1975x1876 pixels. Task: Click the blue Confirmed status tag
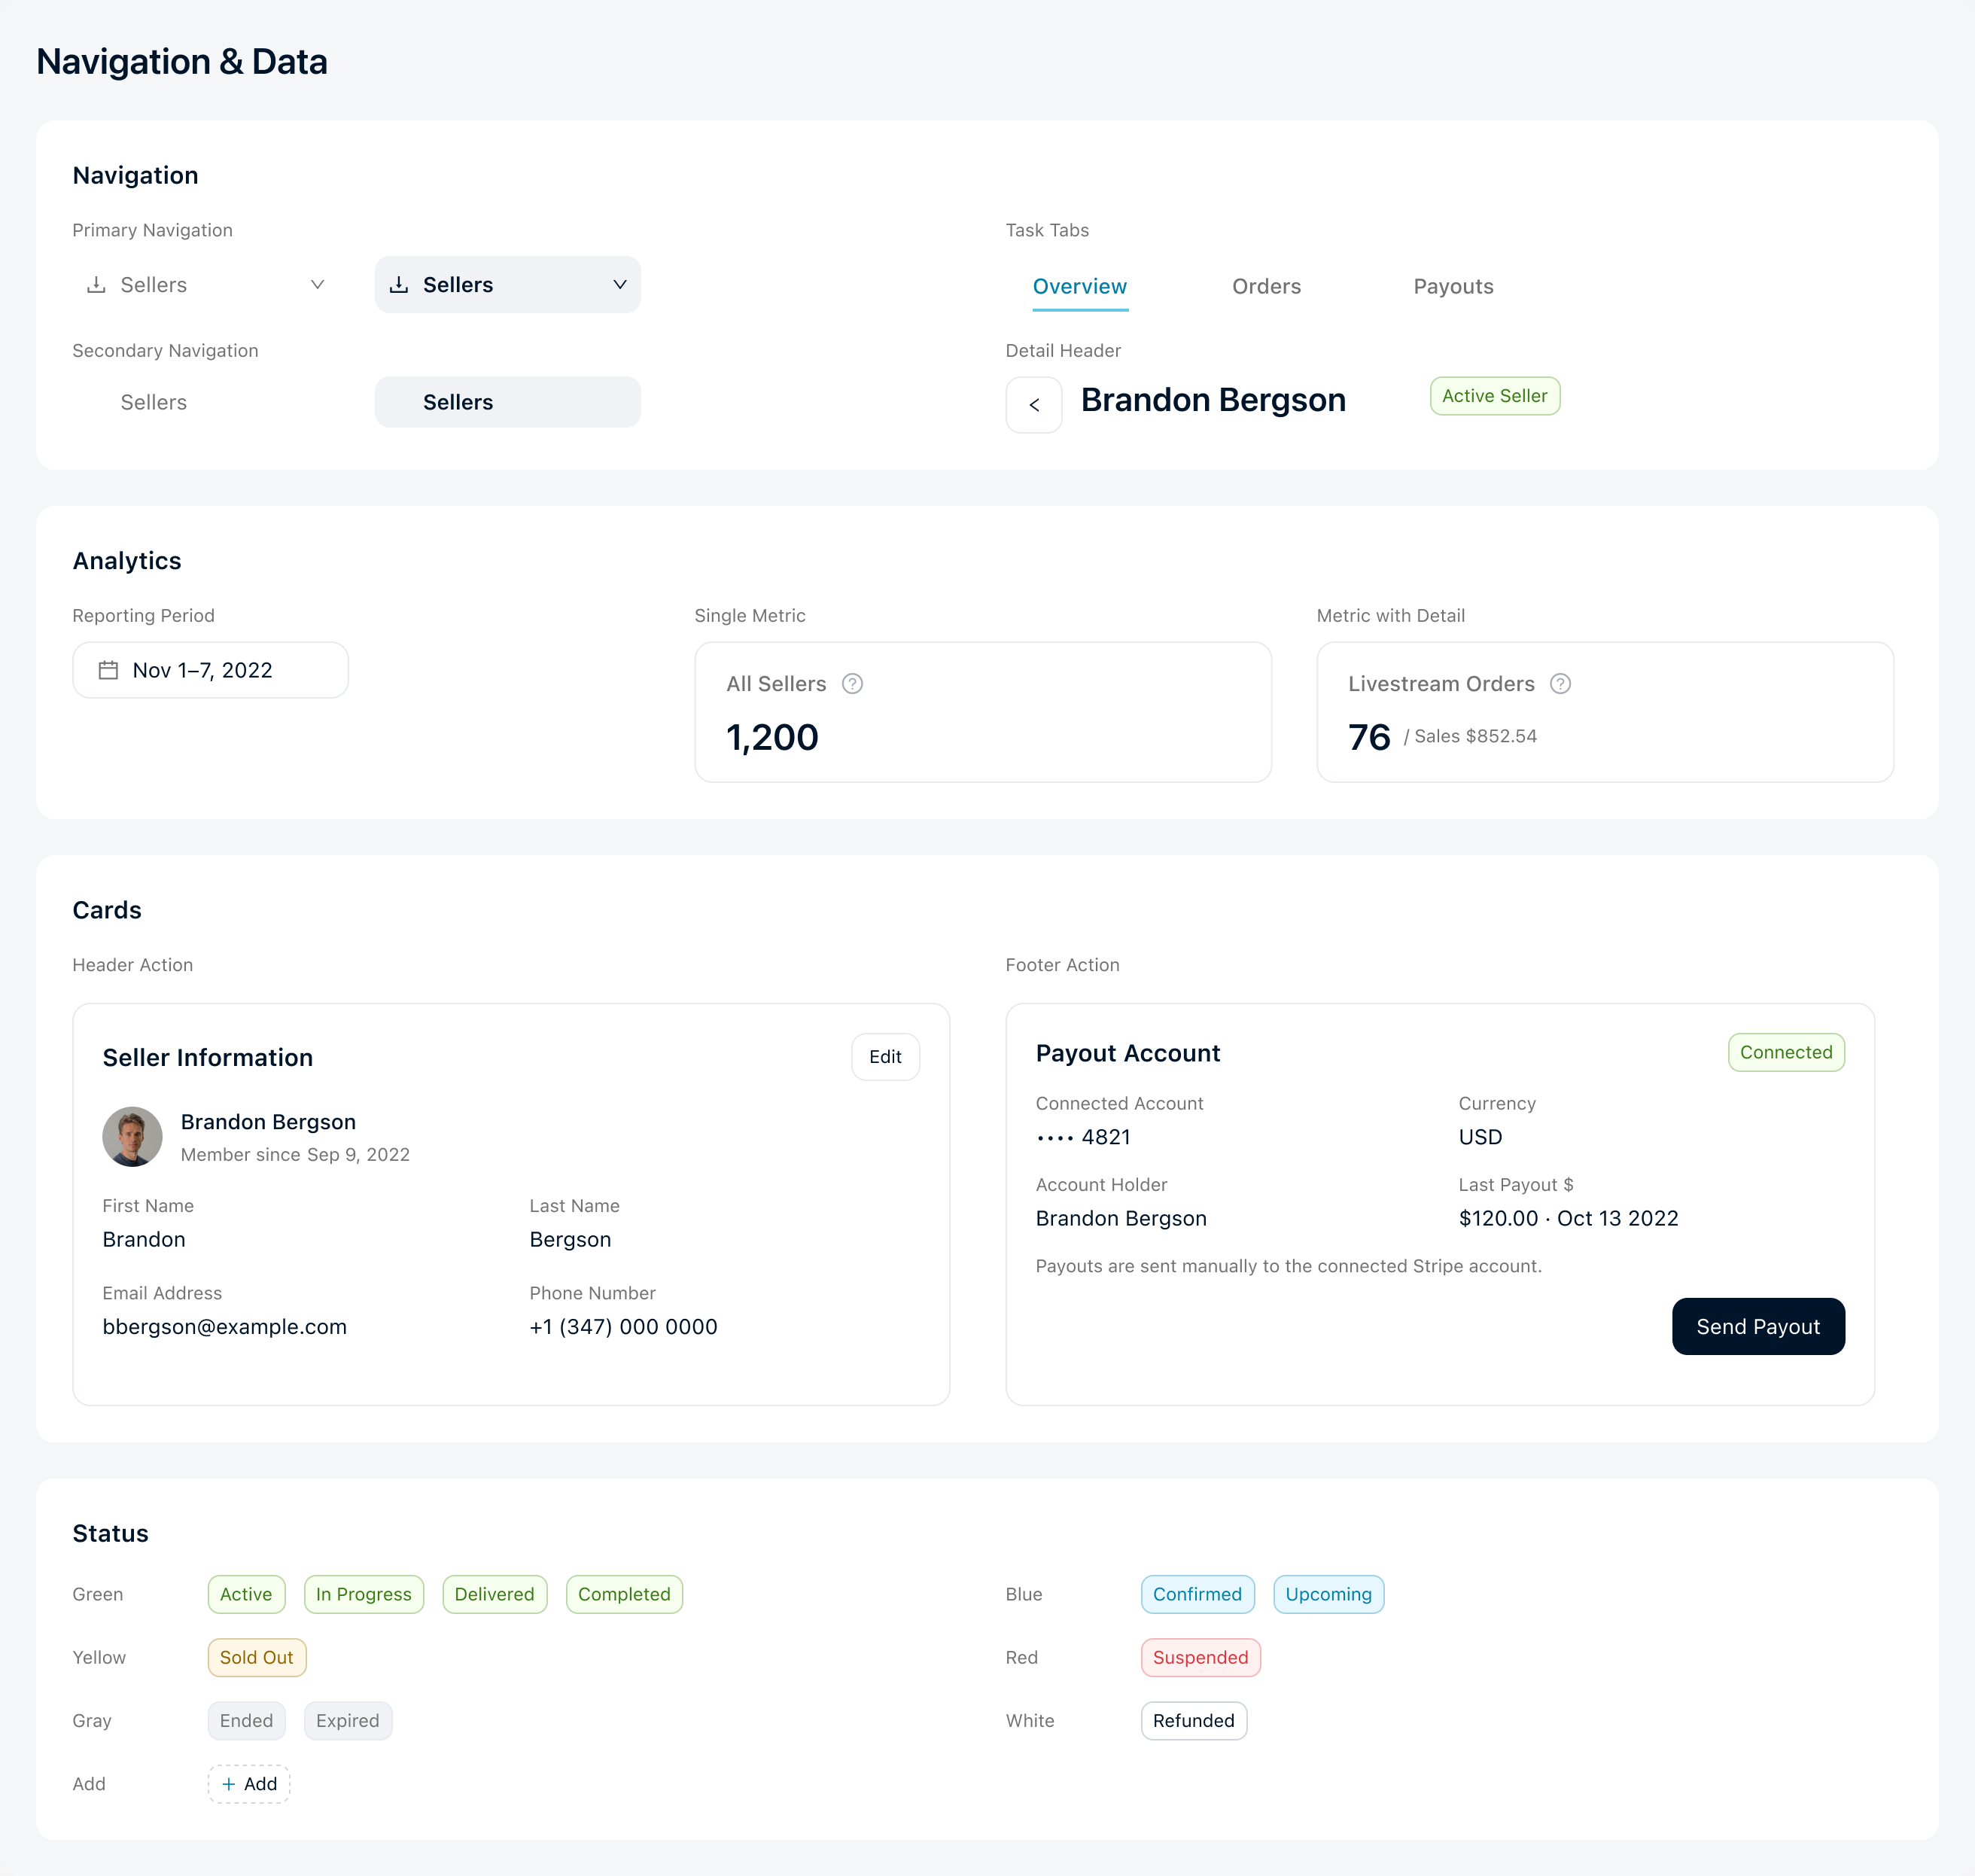1197,1594
